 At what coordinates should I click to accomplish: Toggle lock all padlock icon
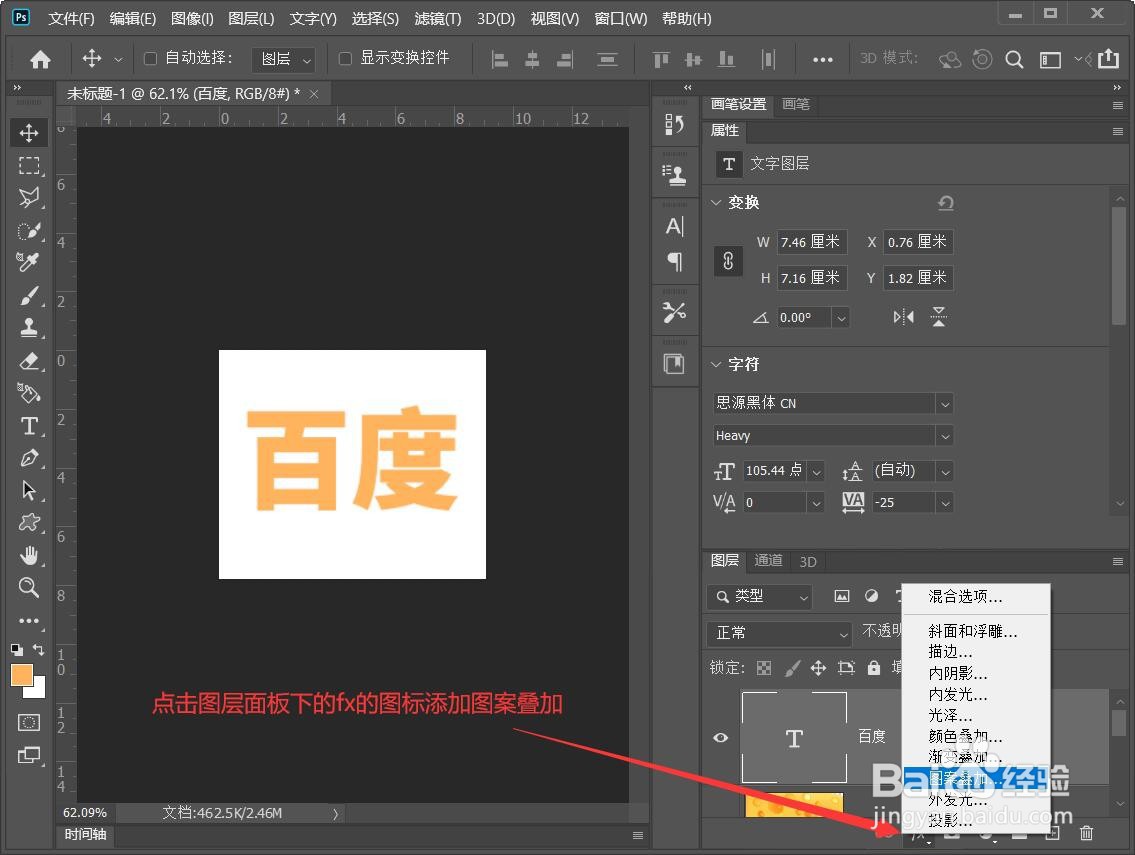pyautogui.click(x=874, y=667)
